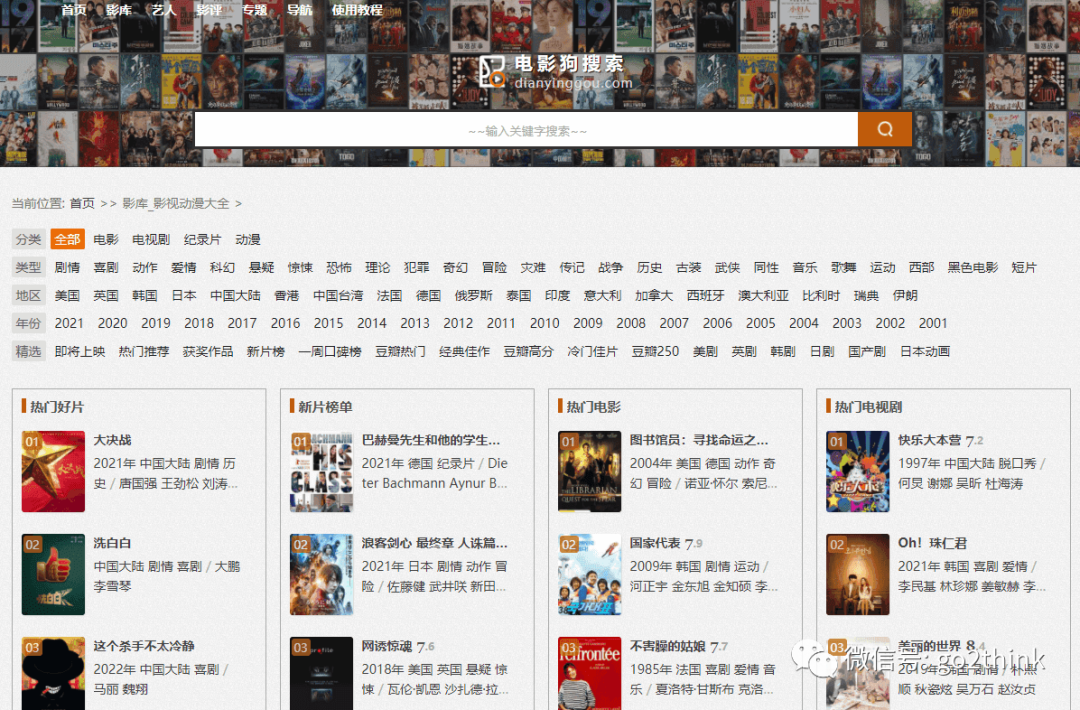Open the 艺人 top navigation item
The width and height of the screenshot is (1080, 710).
pyautogui.click(x=164, y=10)
